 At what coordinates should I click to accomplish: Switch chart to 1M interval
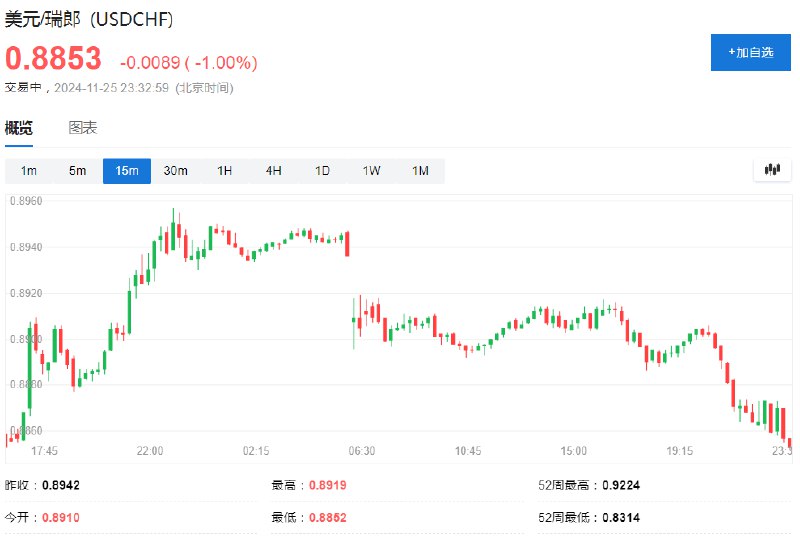(x=420, y=171)
